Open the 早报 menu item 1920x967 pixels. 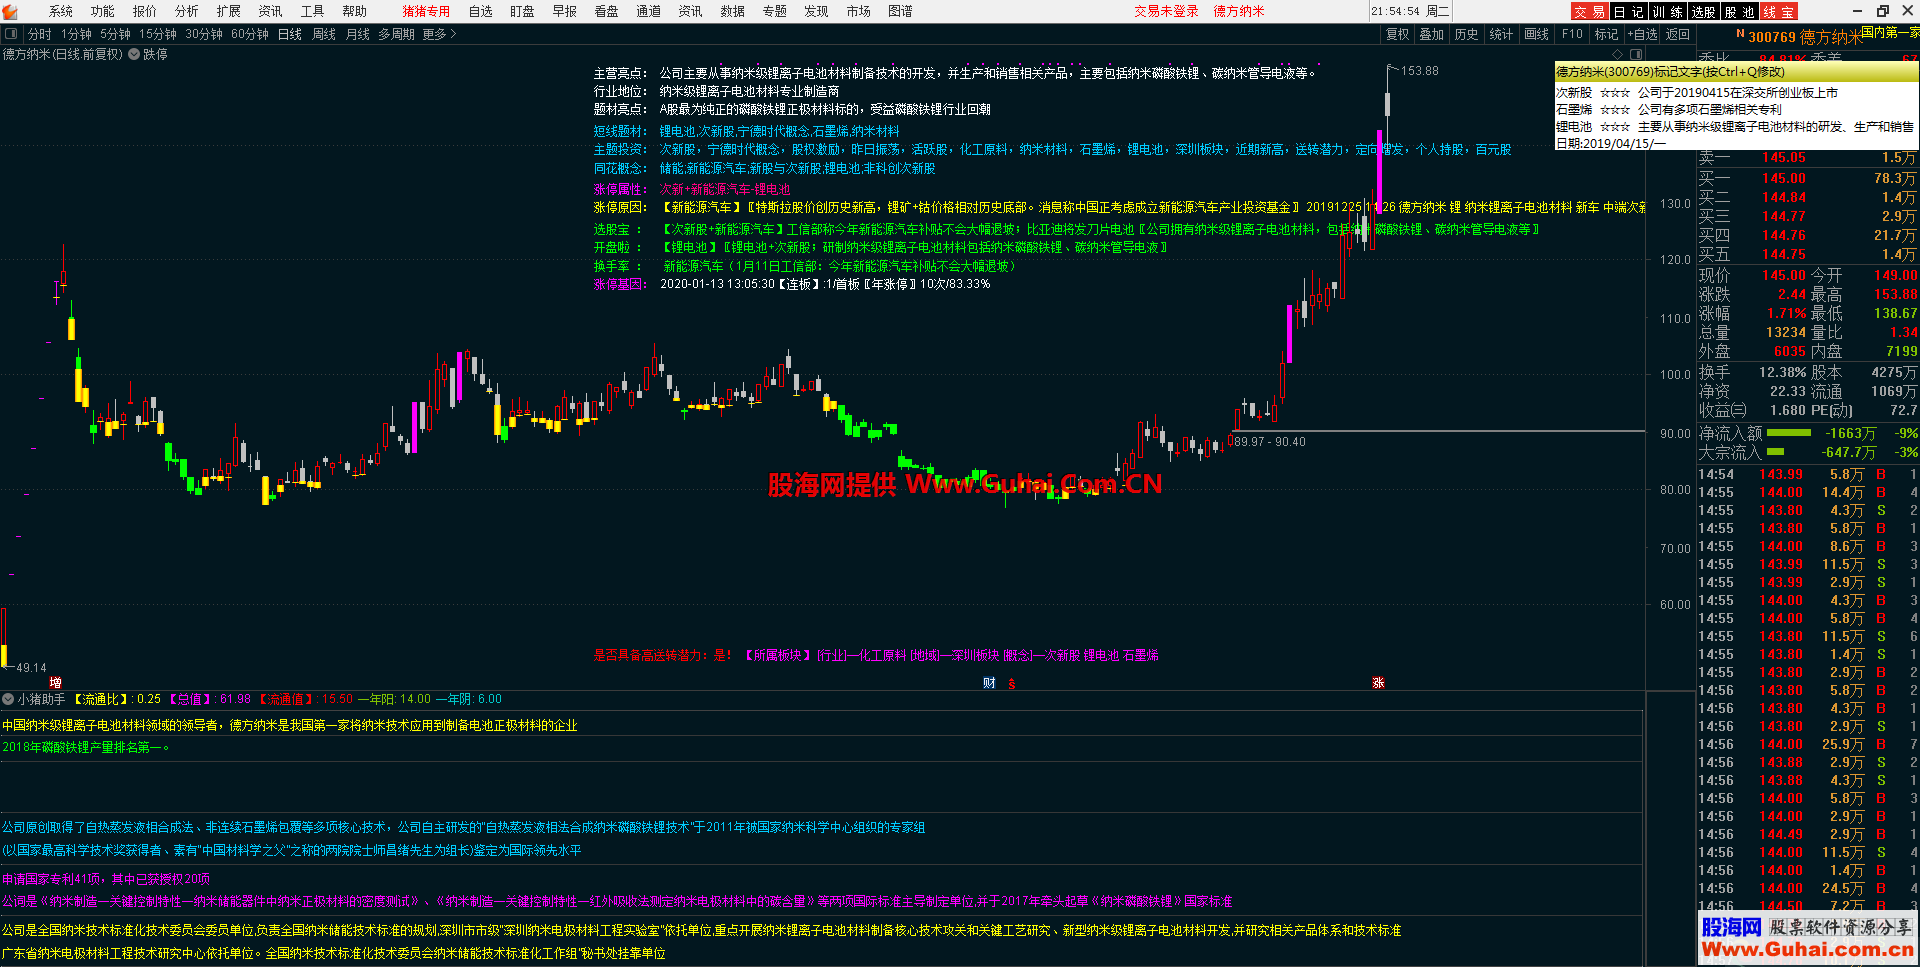point(565,11)
